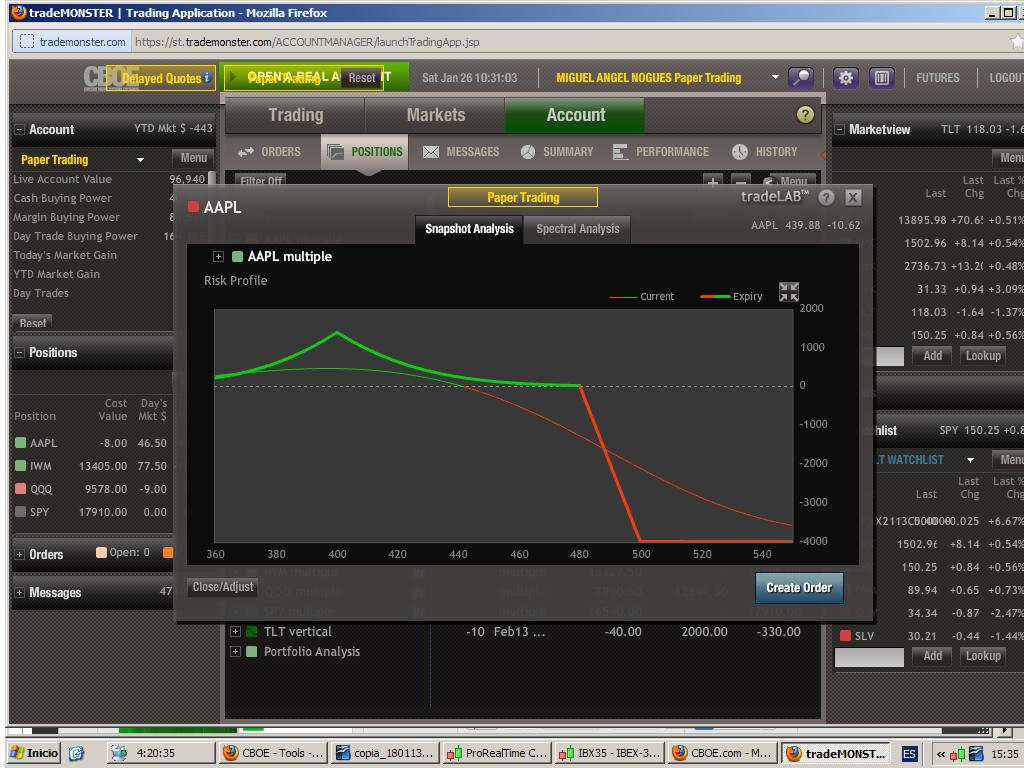This screenshot has width=1024, height=768.
Task: Expand the TLT vertical row
Action: click(235, 632)
